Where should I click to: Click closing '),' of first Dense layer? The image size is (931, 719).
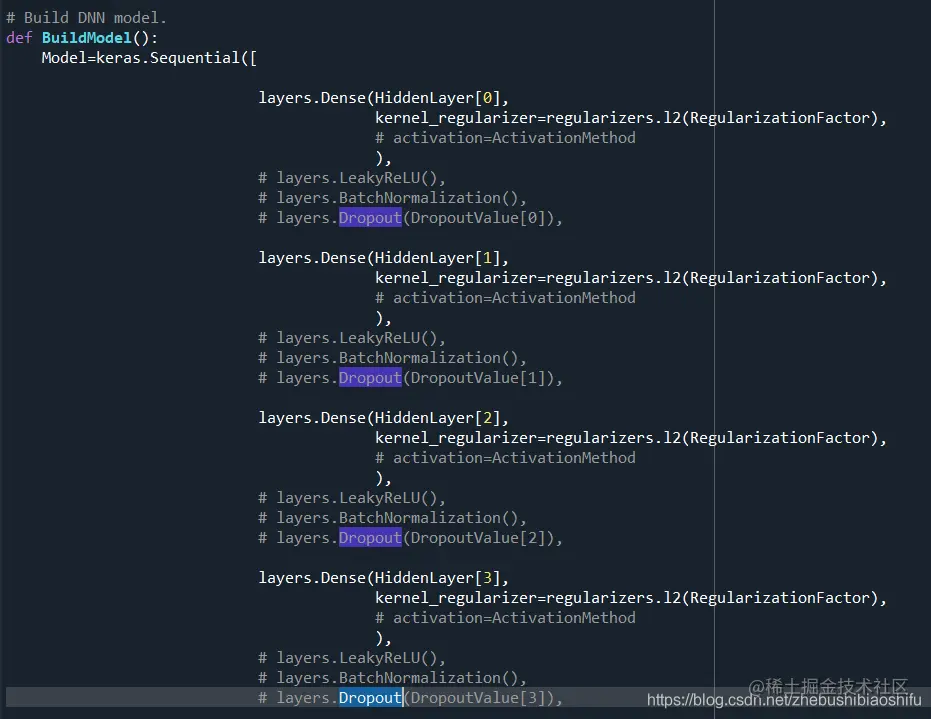coord(383,159)
